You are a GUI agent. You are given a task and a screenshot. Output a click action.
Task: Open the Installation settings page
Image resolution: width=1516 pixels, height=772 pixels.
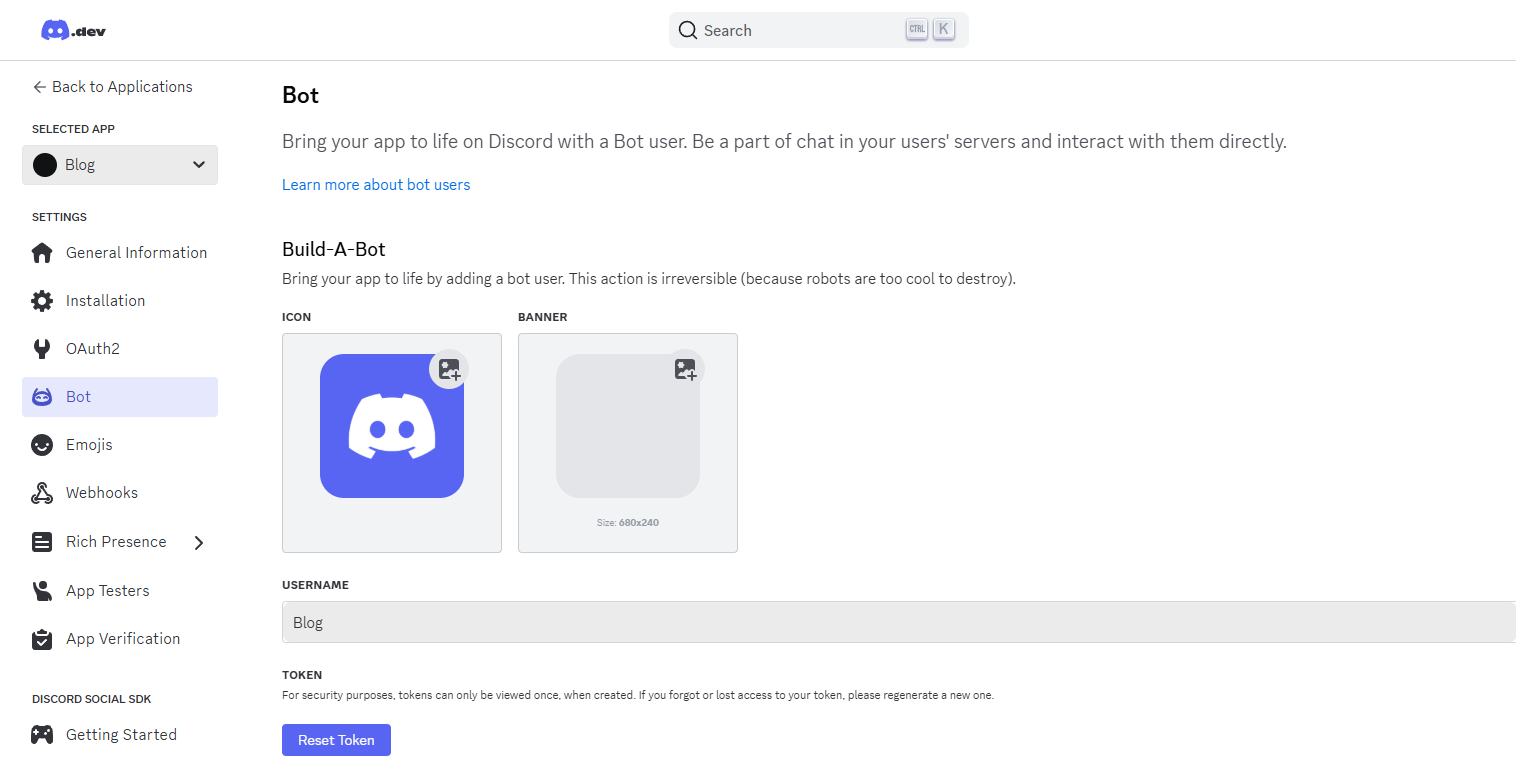coord(120,301)
